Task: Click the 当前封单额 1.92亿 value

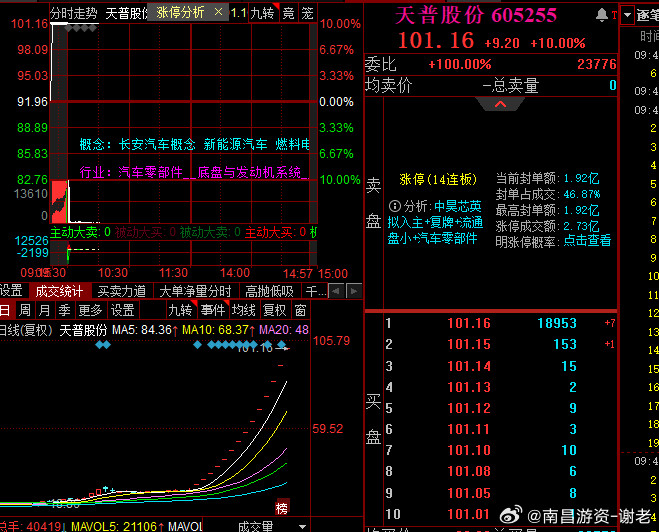Action: (x=582, y=178)
